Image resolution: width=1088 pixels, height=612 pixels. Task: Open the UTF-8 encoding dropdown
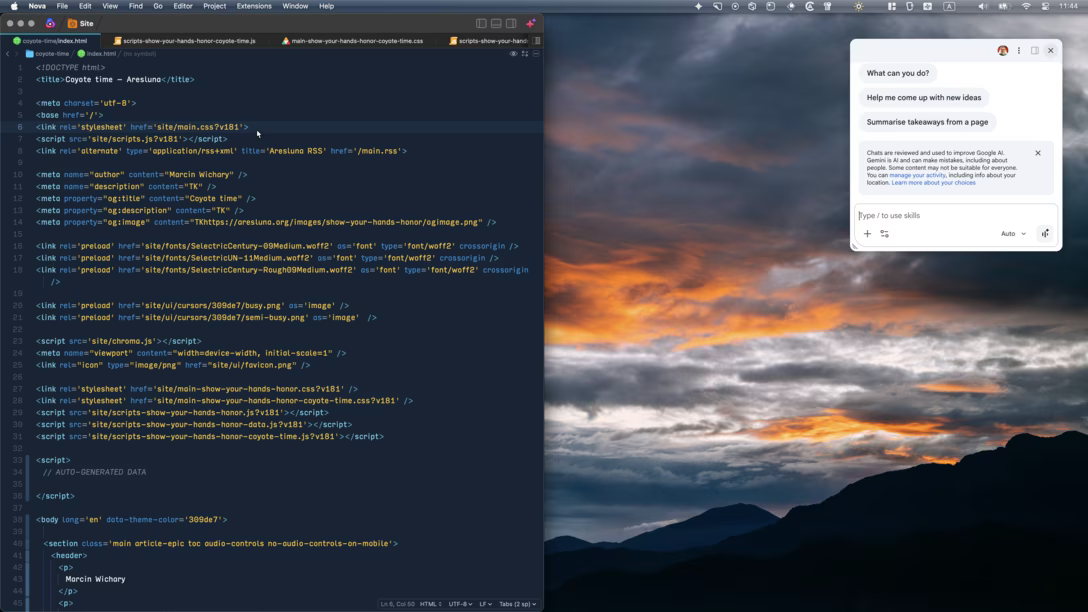(x=460, y=604)
